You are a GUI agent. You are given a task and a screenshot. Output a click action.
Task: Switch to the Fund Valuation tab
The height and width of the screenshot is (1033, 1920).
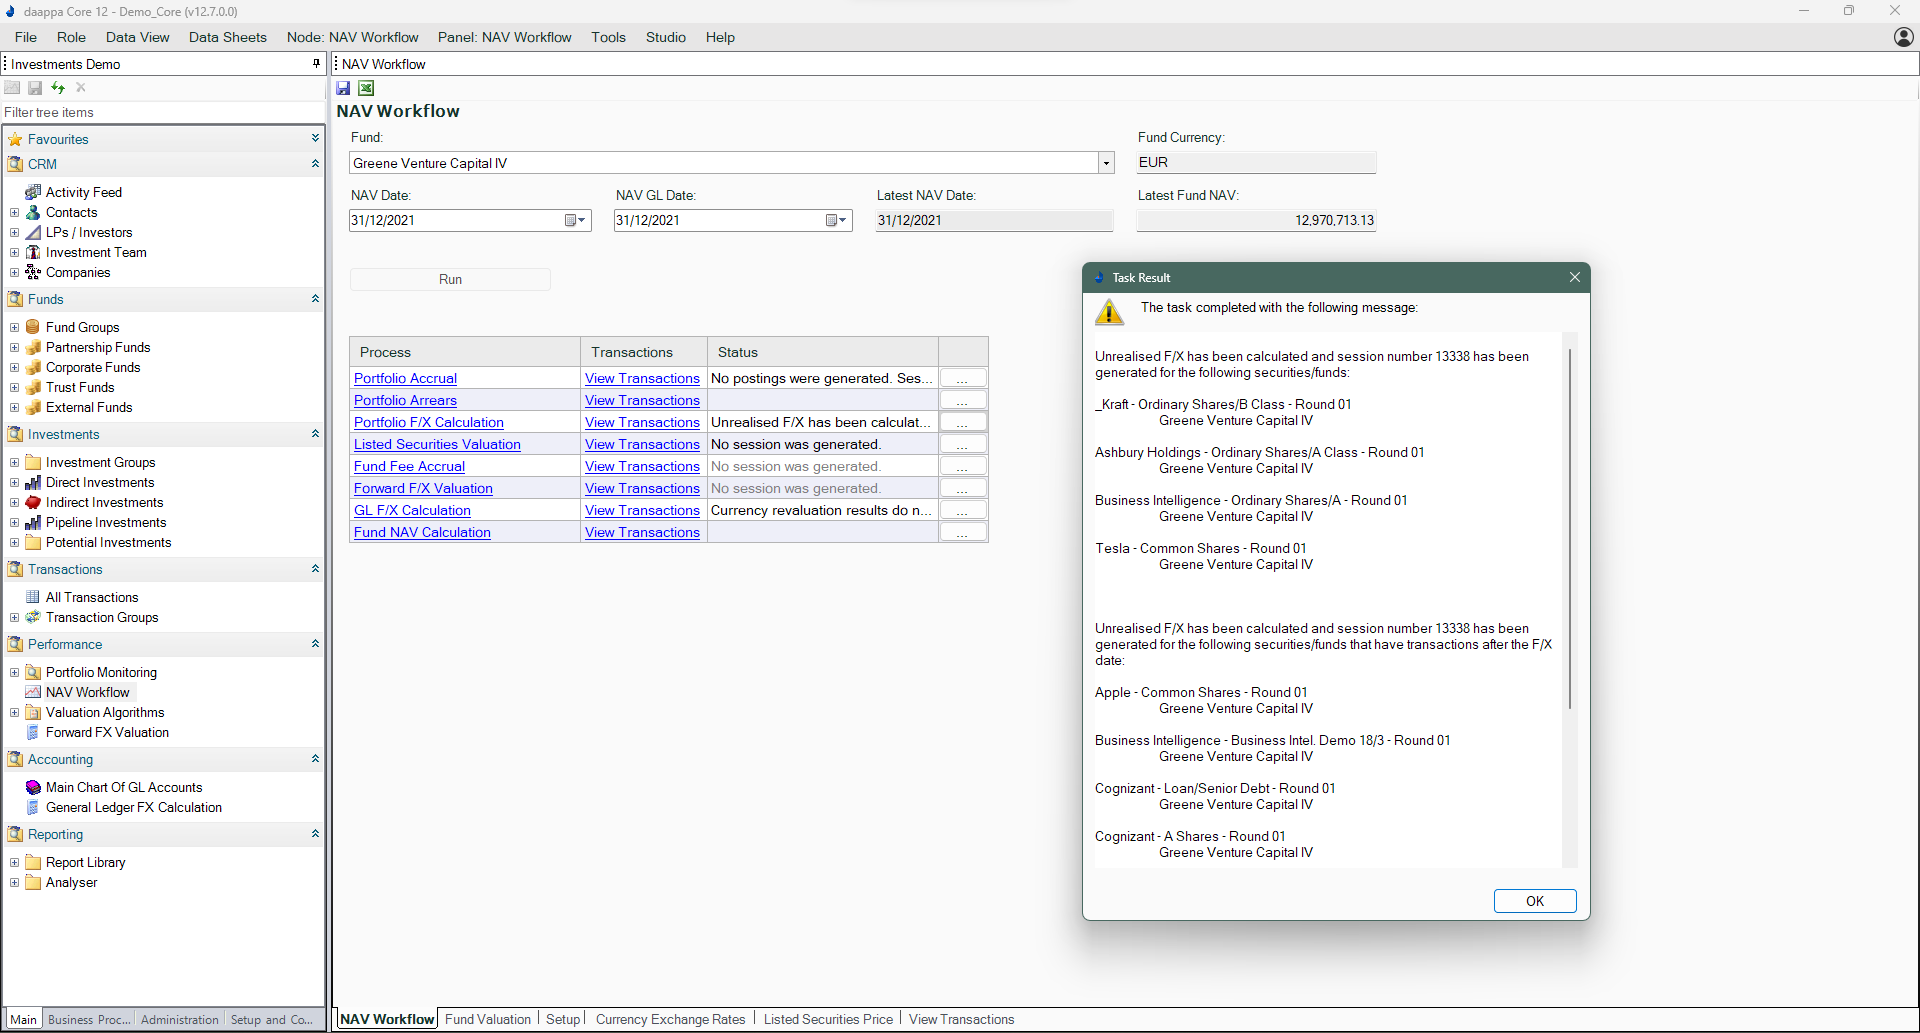coord(488,1019)
